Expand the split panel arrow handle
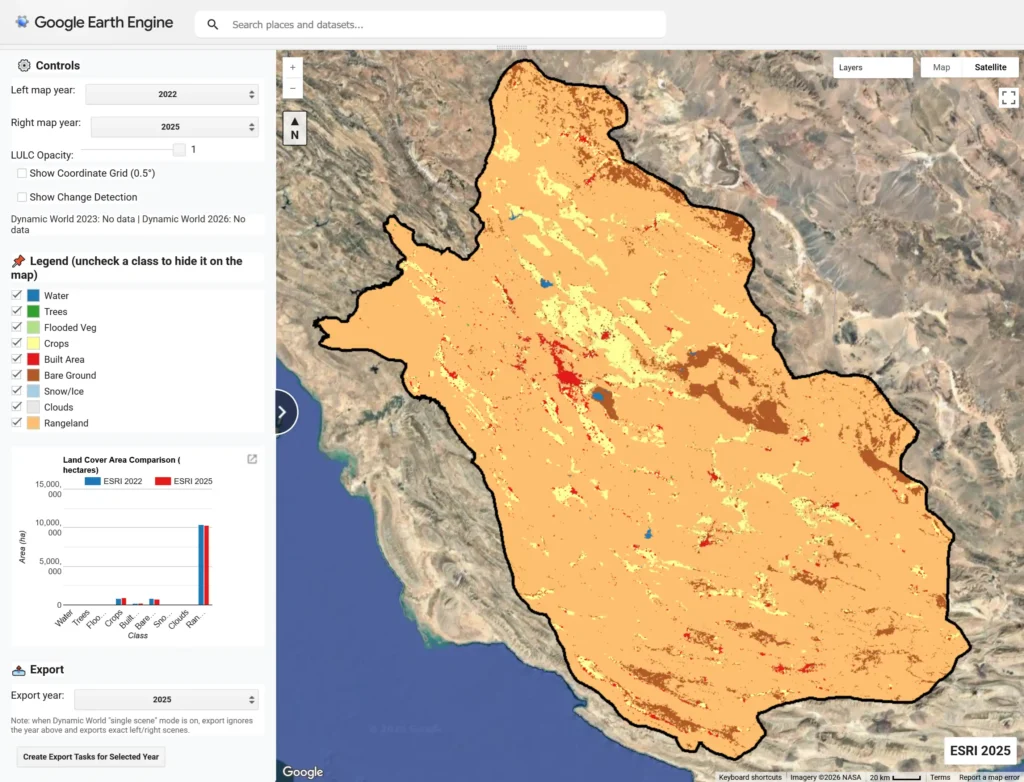The image size is (1024, 782). pos(285,412)
